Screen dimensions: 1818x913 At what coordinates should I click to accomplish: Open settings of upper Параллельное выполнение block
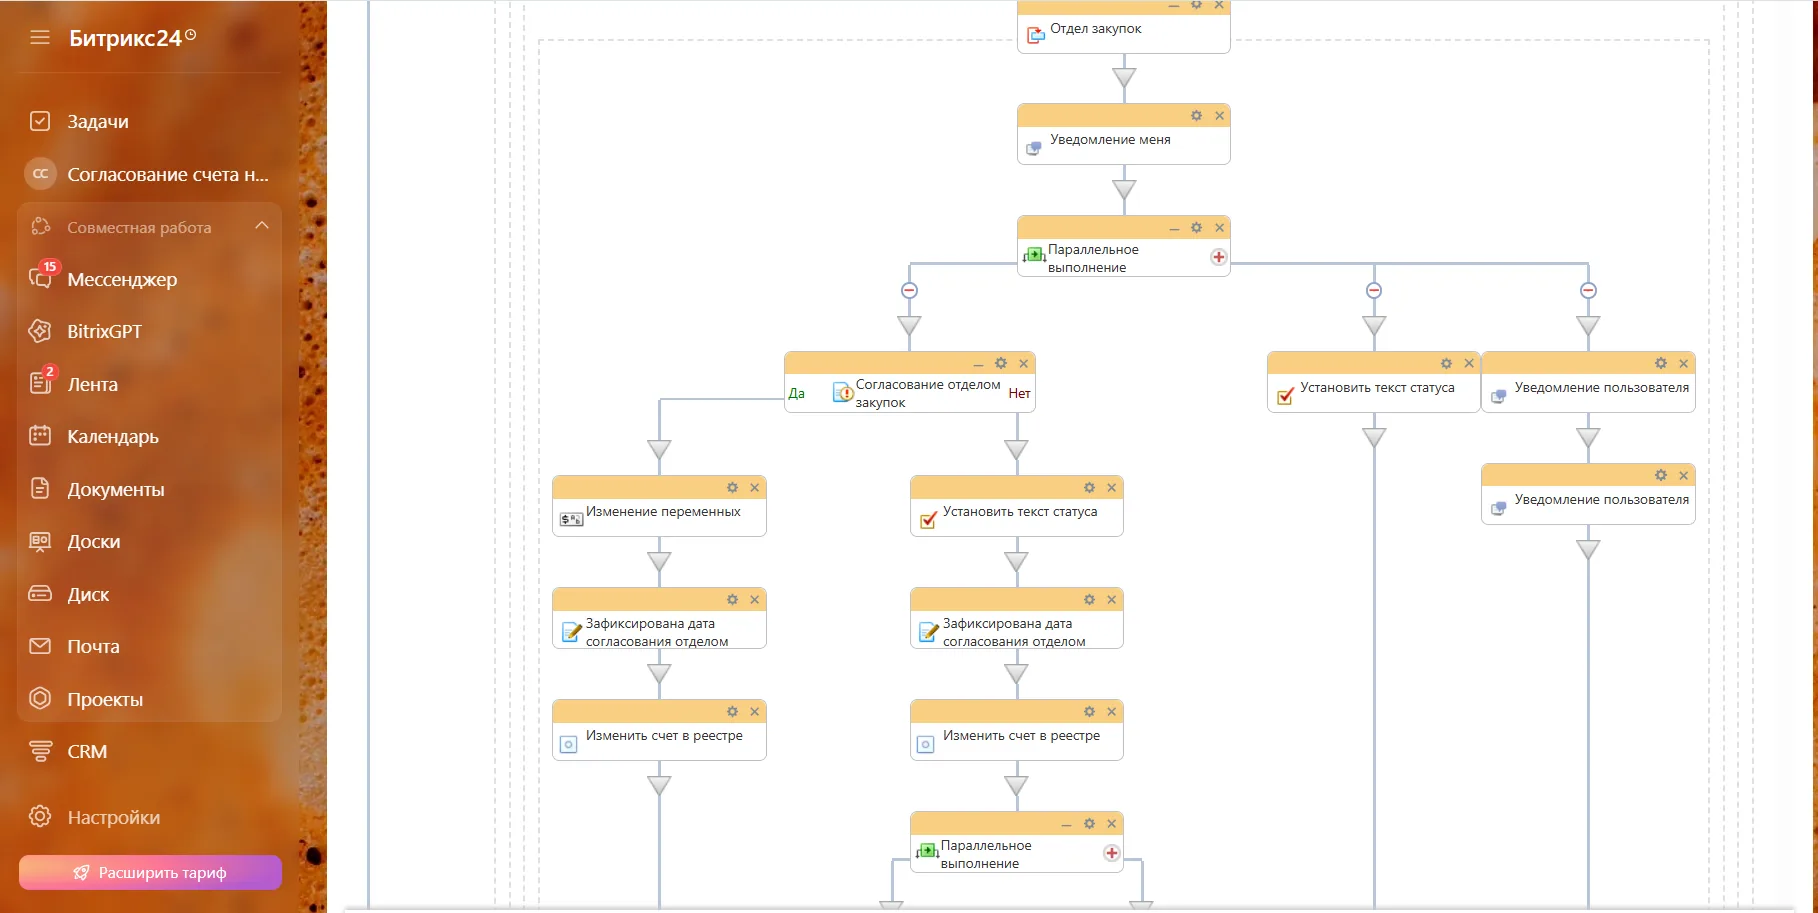point(1196,228)
